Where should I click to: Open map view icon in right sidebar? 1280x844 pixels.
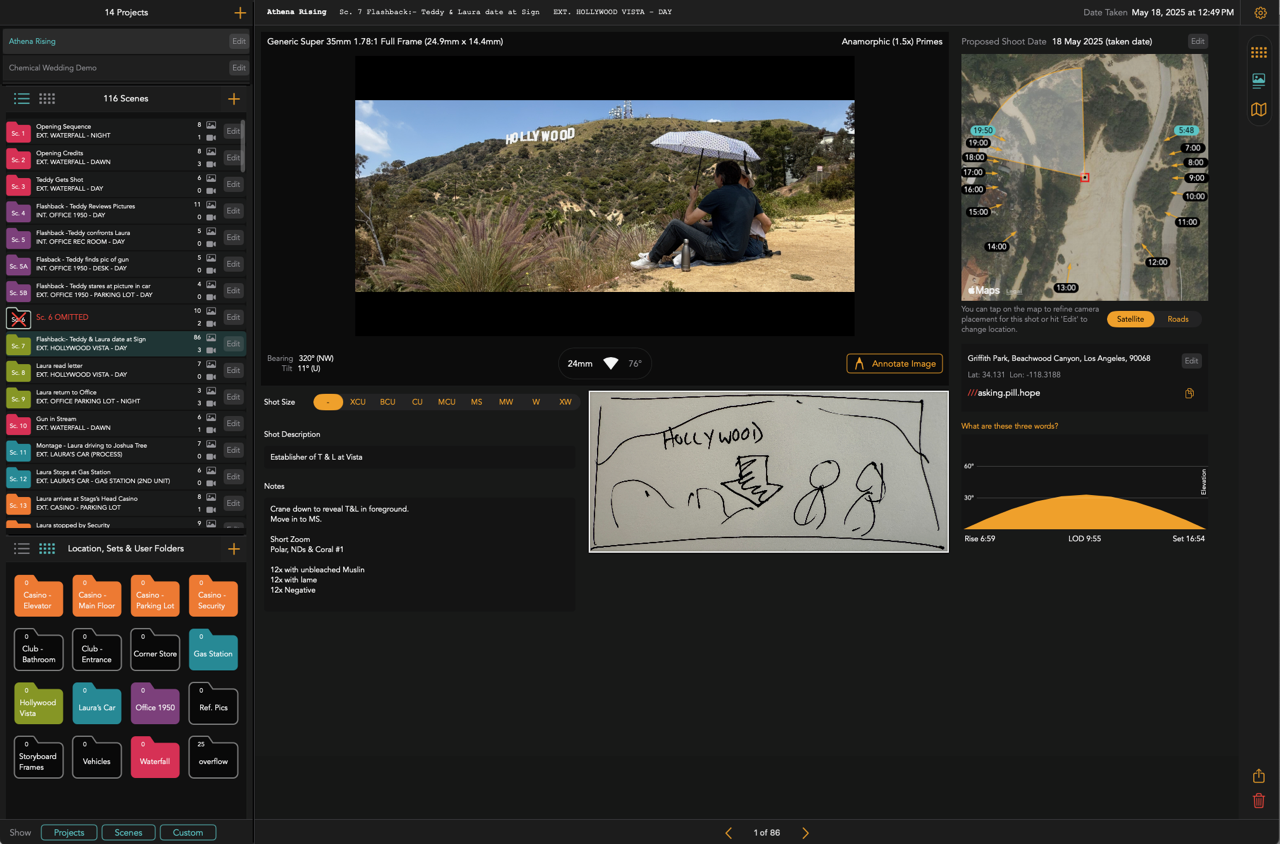tap(1259, 110)
